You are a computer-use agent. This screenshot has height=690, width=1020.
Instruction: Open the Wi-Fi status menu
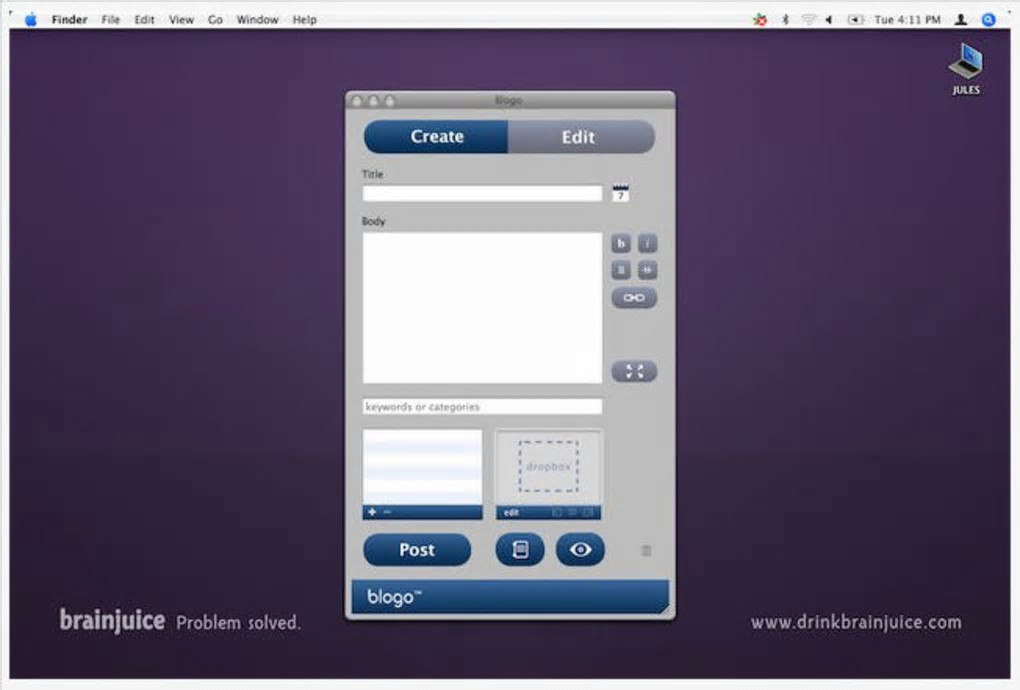809,20
